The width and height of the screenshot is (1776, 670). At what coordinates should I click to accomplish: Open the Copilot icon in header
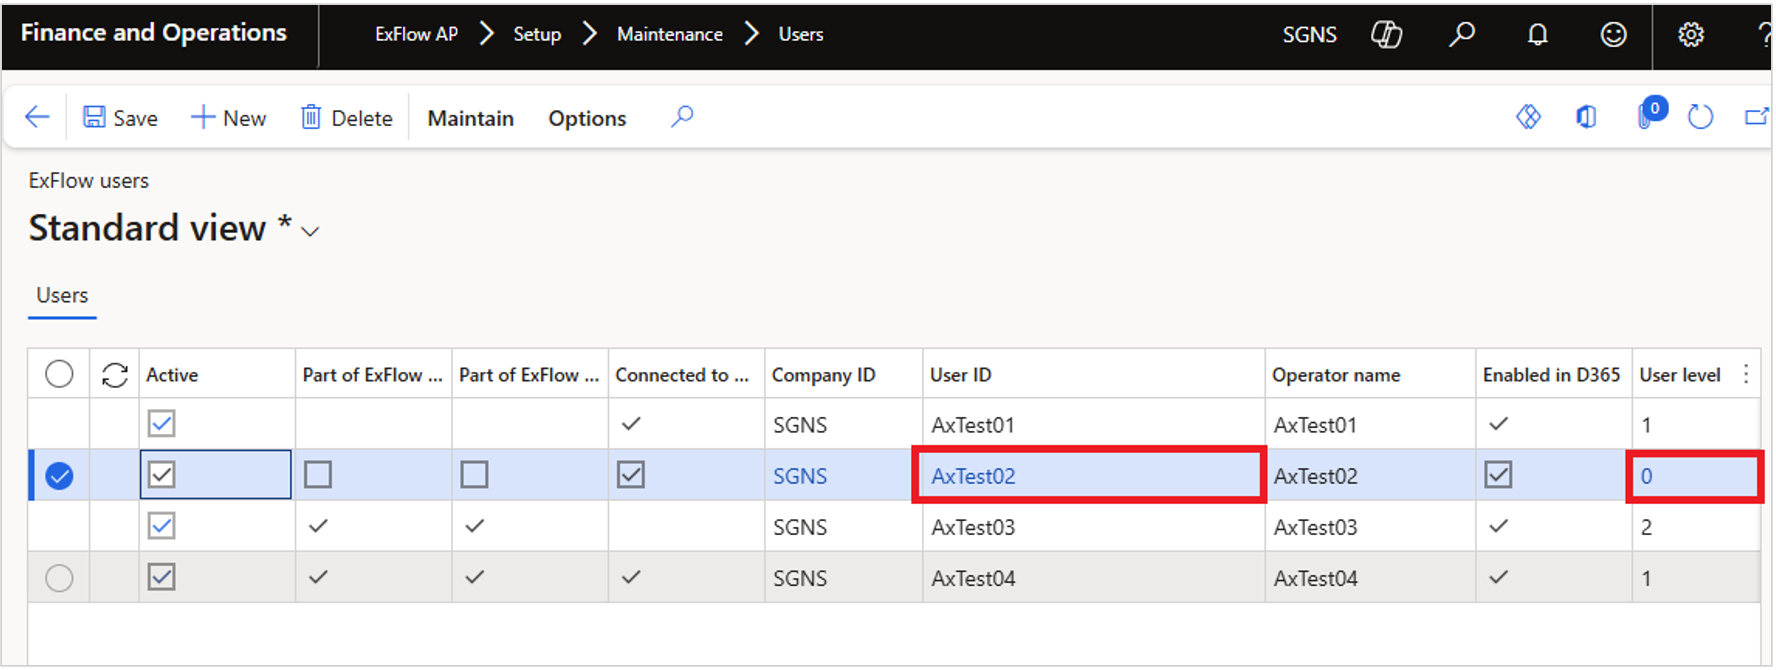1386,34
